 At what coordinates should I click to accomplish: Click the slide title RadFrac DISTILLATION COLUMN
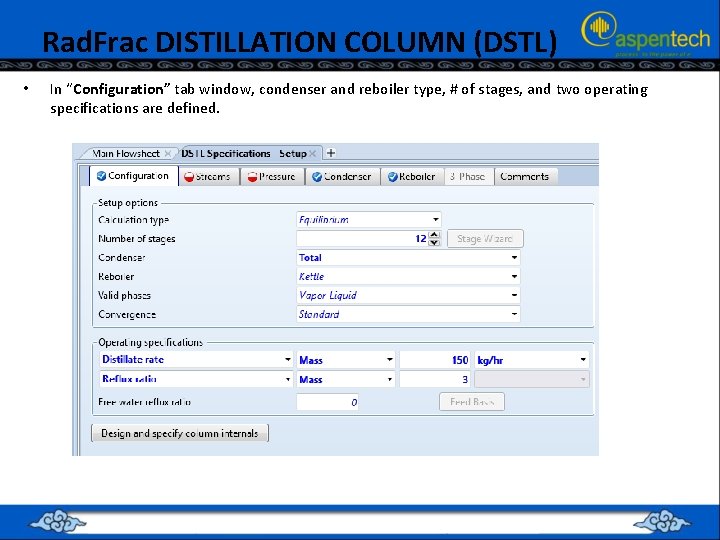[x=299, y=42]
